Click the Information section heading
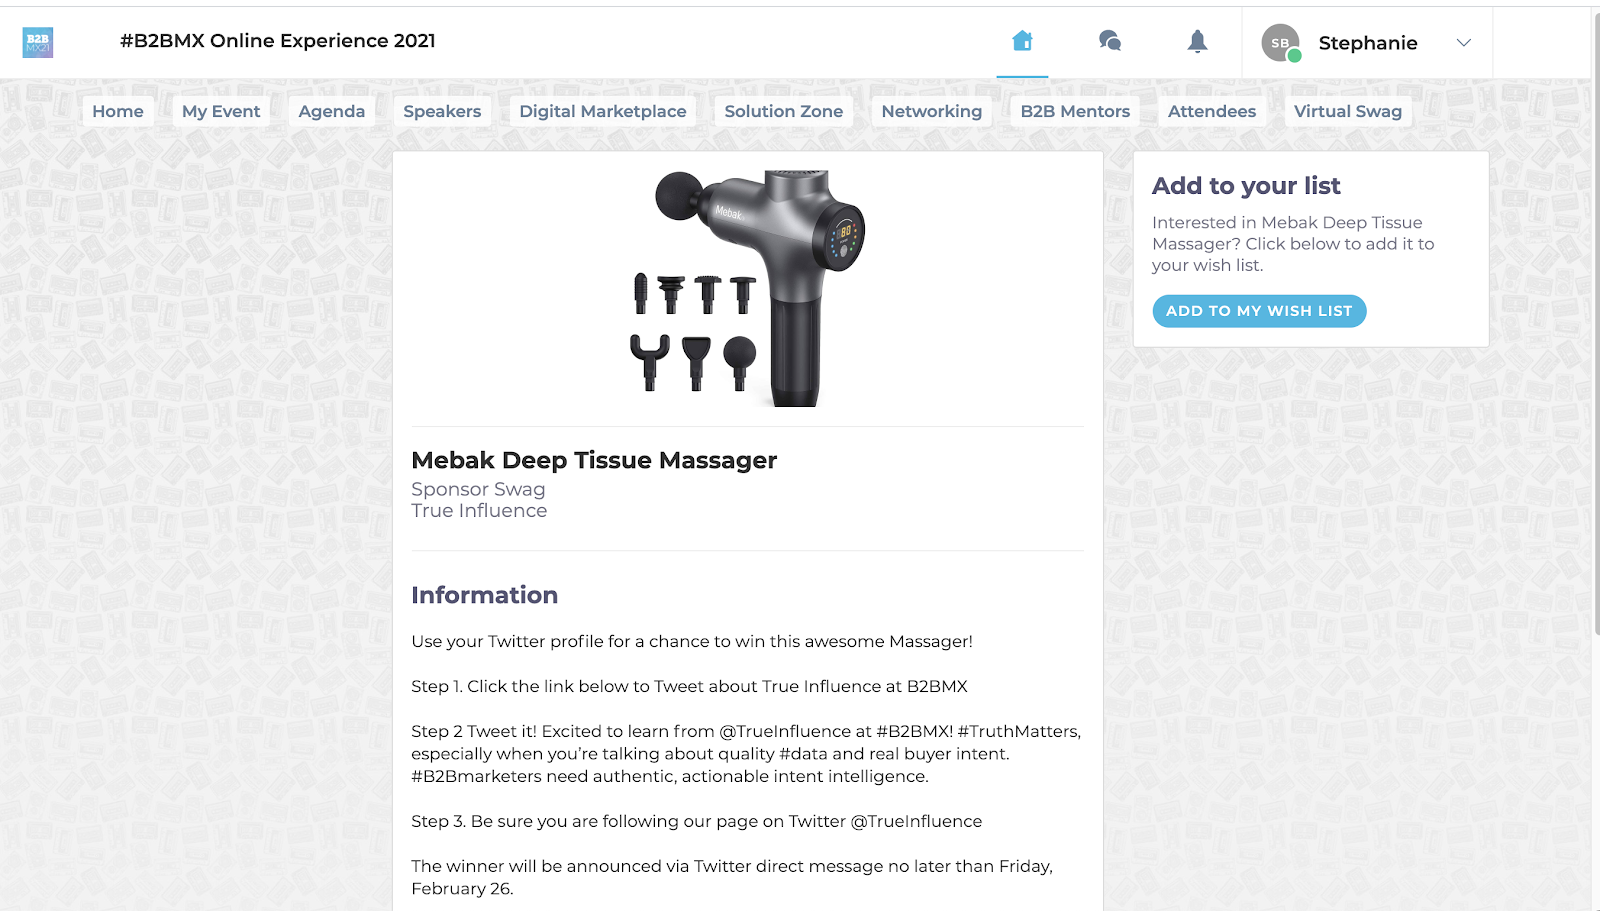1600x911 pixels. pyautogui.click(x=485, y=595)
